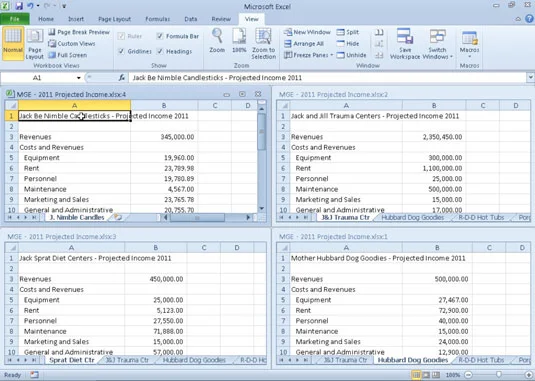Expand the formula bar
535x381 pixels.
(x=530, y=77)
